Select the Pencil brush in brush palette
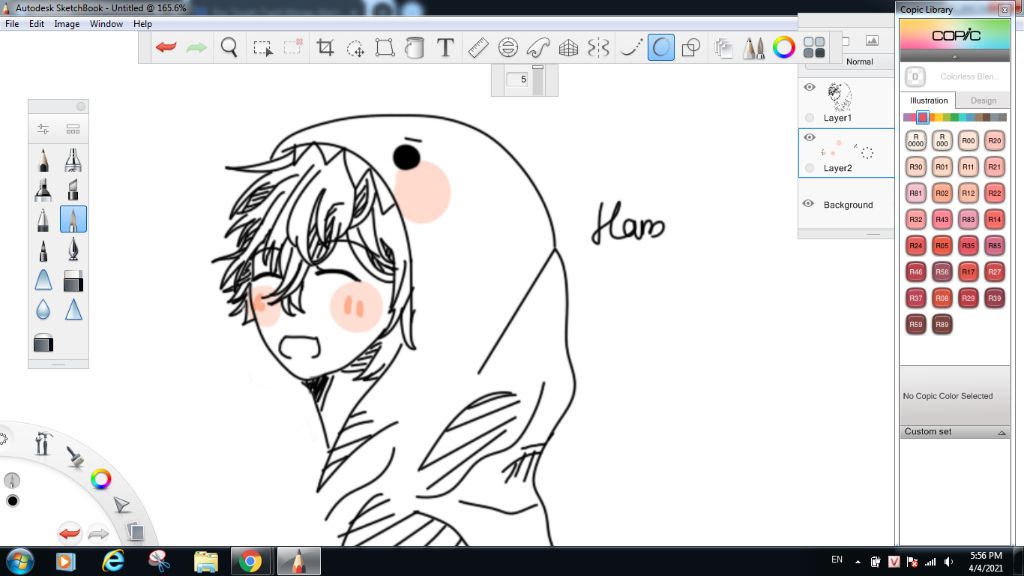Image resolution: width=1024 pixels, height=576 pixels. (43, 160)
